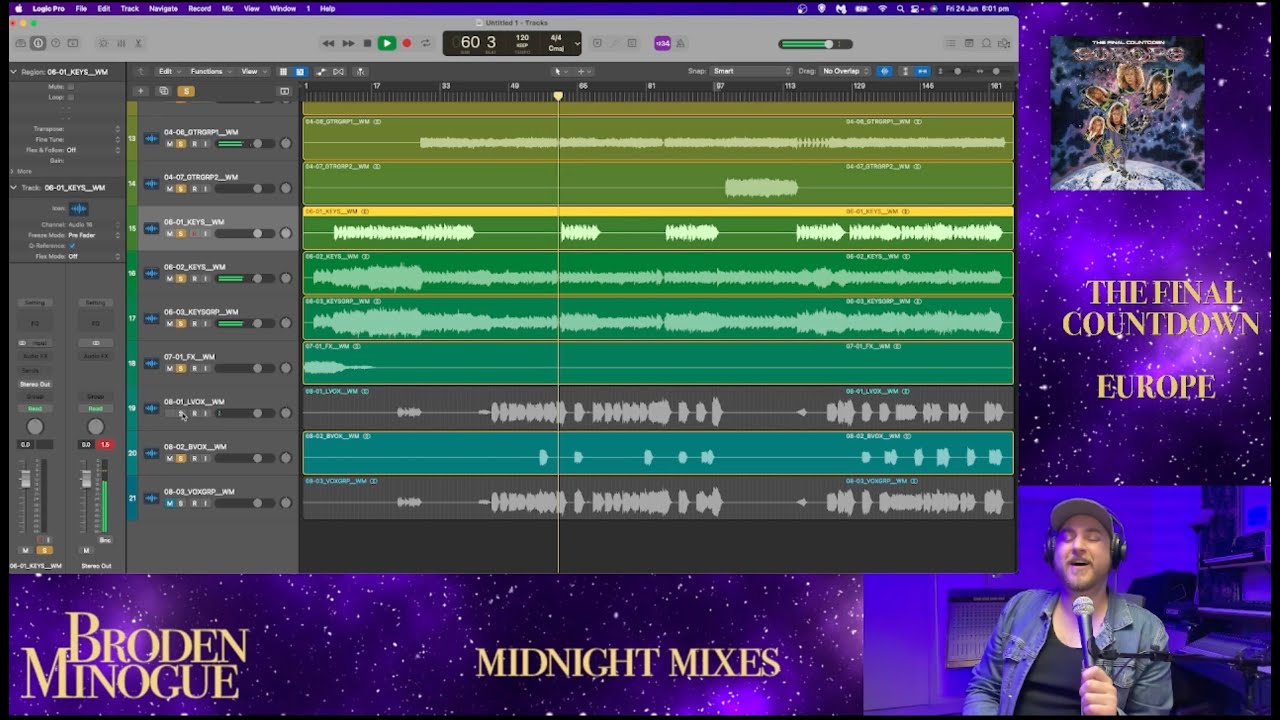The width and height of the screenshot is (1280, 720).
Task: Open the List Editors button
Action: [951, 43]
